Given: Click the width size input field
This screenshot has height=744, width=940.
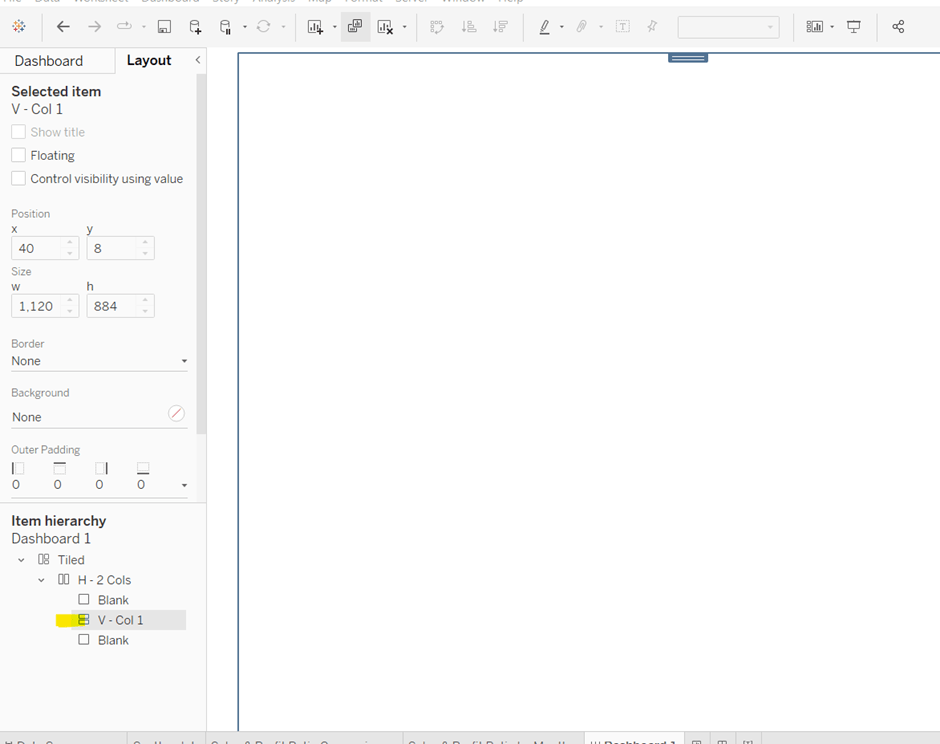Looking at the screenshot, I should (38, 306).
